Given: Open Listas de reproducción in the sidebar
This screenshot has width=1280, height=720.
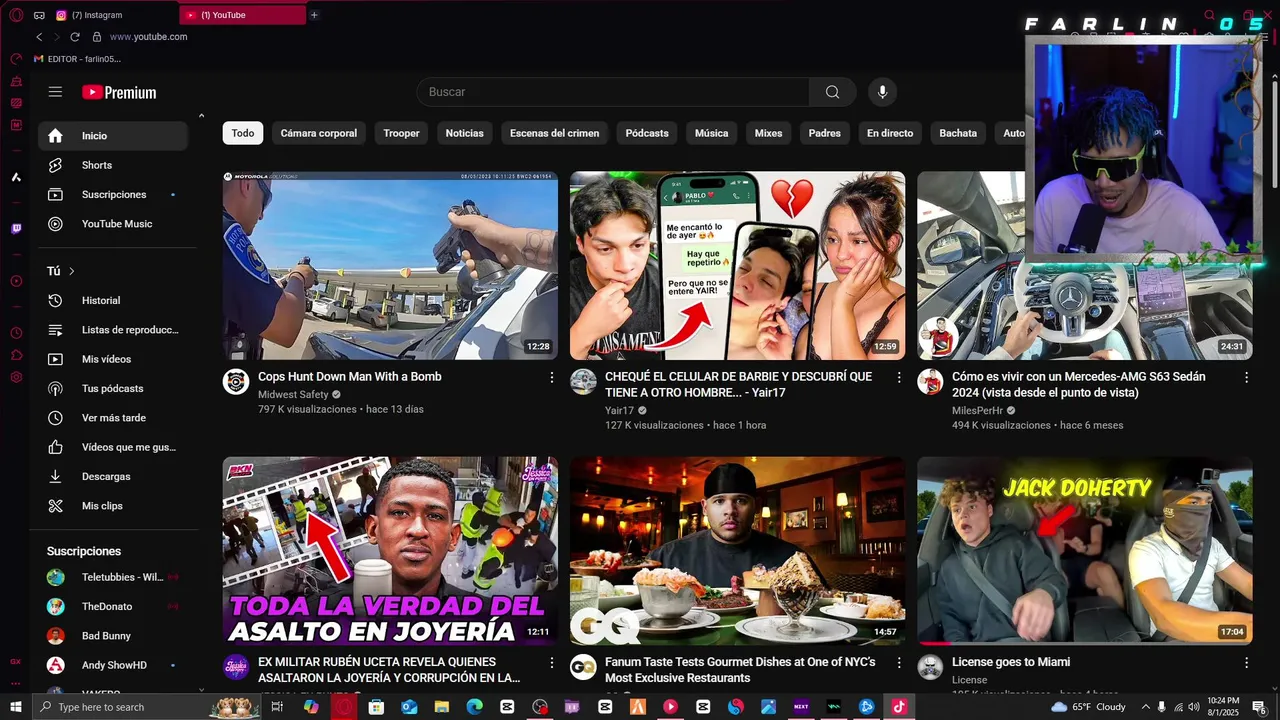Looking at the screenshot, I should point(113,330).
